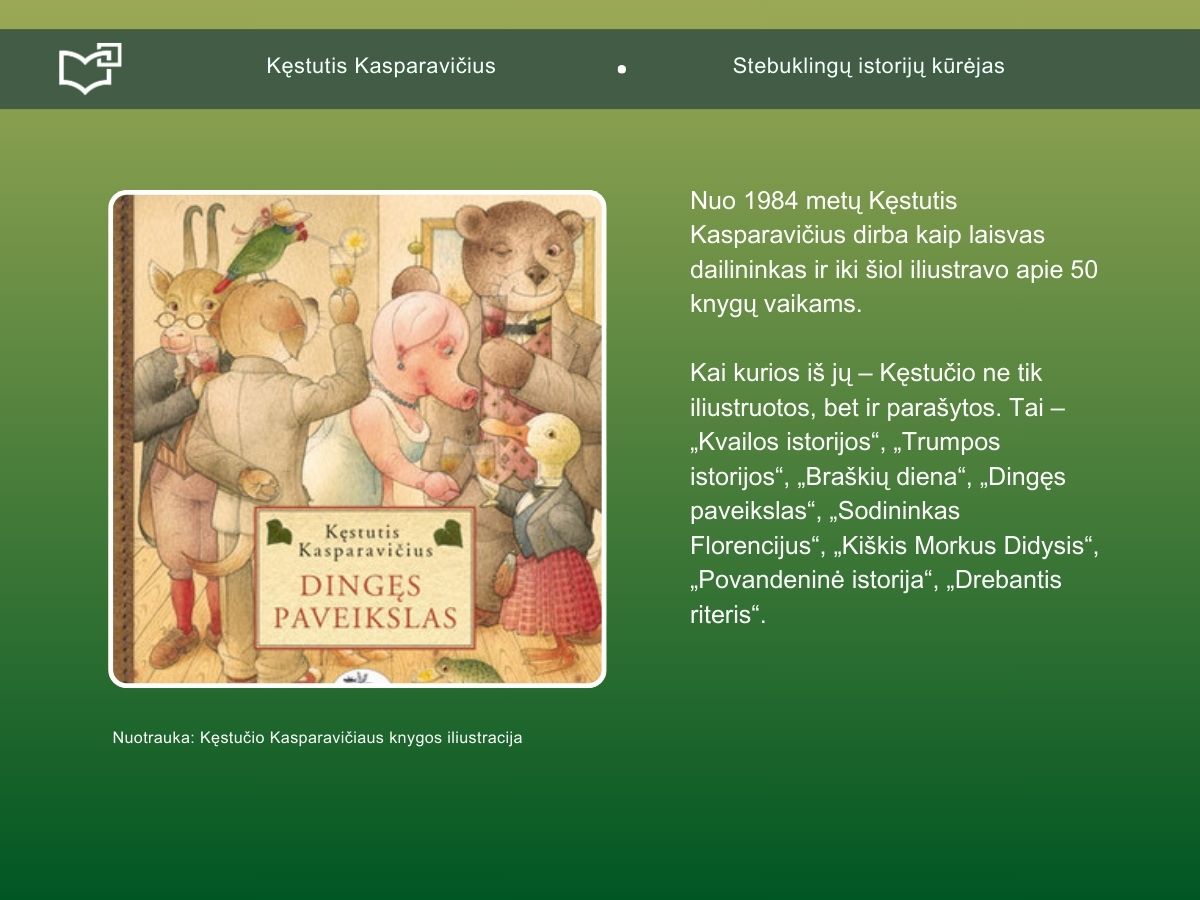Click the author name on cover label
The height and width of the screenshot is (900, 1200).
pyautogui.click(x=365, y=540)
